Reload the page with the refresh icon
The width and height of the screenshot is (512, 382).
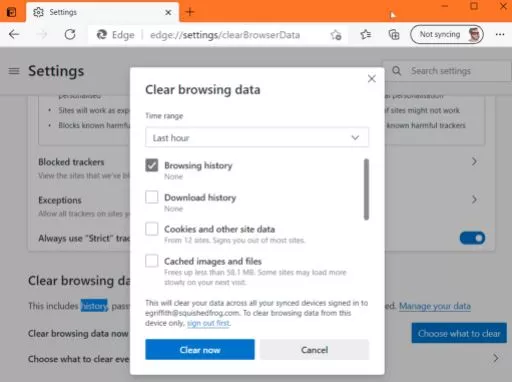pyautogui.click(x=70, y=34)
